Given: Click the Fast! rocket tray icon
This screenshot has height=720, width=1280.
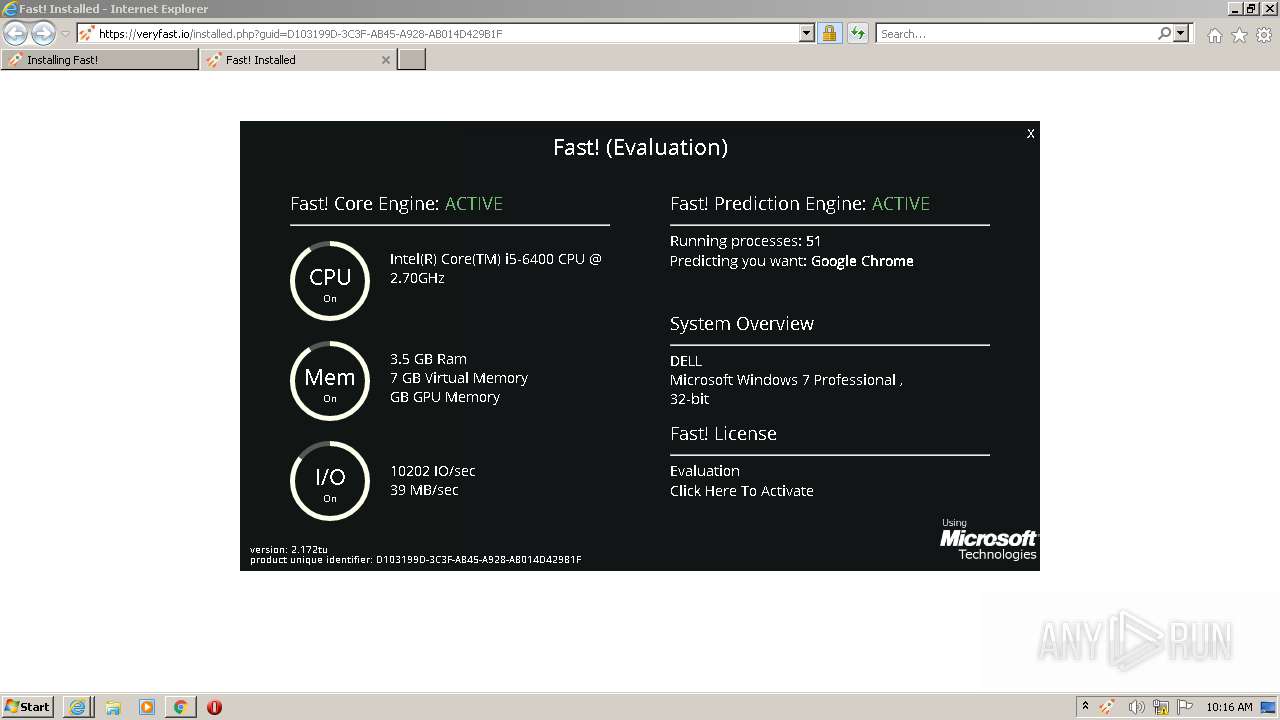Looking at the screenshot, I should point(1107,707).
